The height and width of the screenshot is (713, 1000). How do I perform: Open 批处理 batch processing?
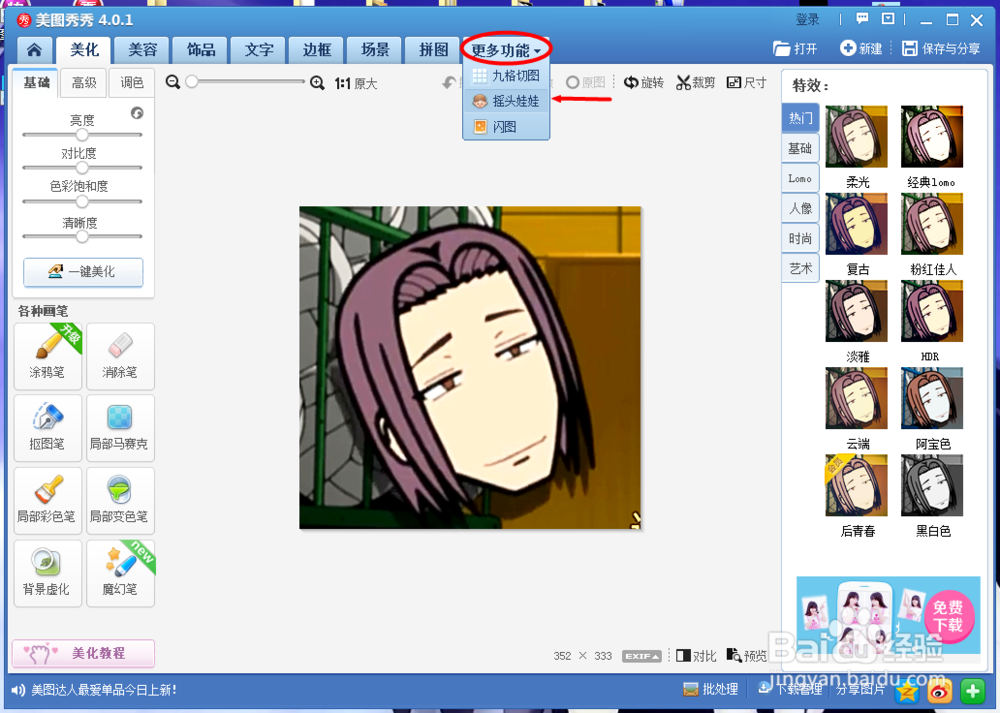(710, 689)
